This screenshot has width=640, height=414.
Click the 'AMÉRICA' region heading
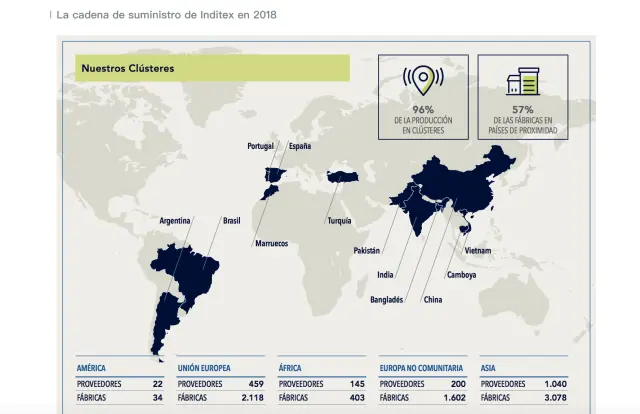(91, 368)
